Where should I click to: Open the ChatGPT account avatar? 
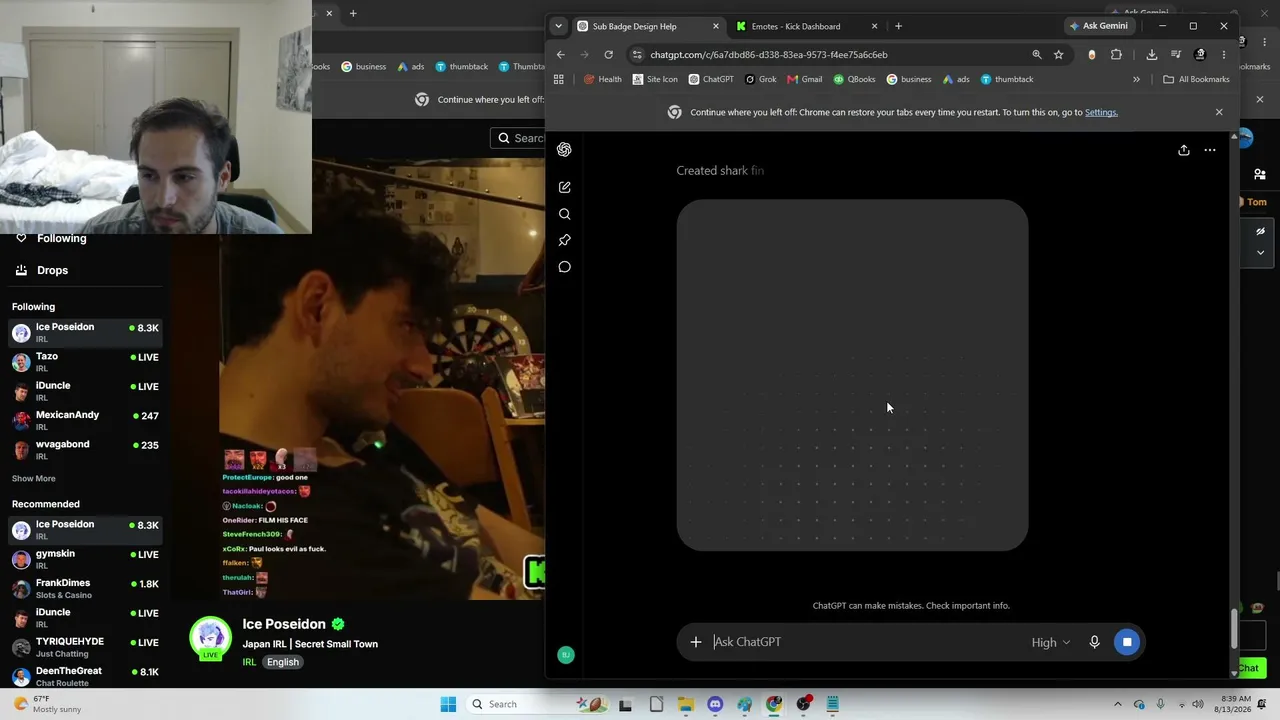[x=566, y=655]
